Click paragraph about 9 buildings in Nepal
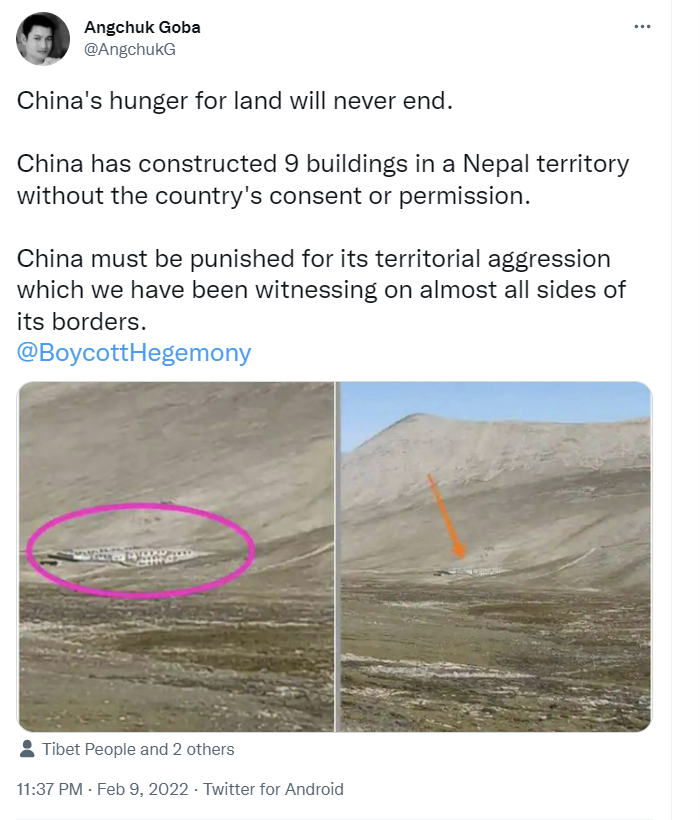 [x=323, y=179]
